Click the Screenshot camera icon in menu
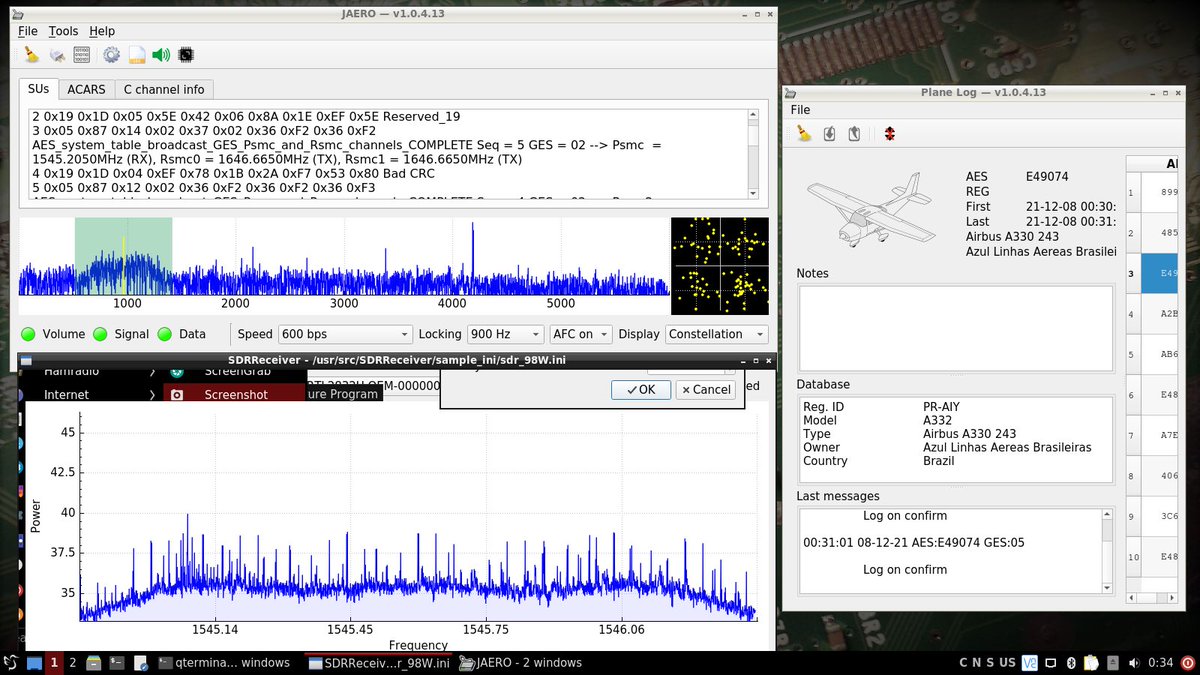 click(x=177, y=395)
